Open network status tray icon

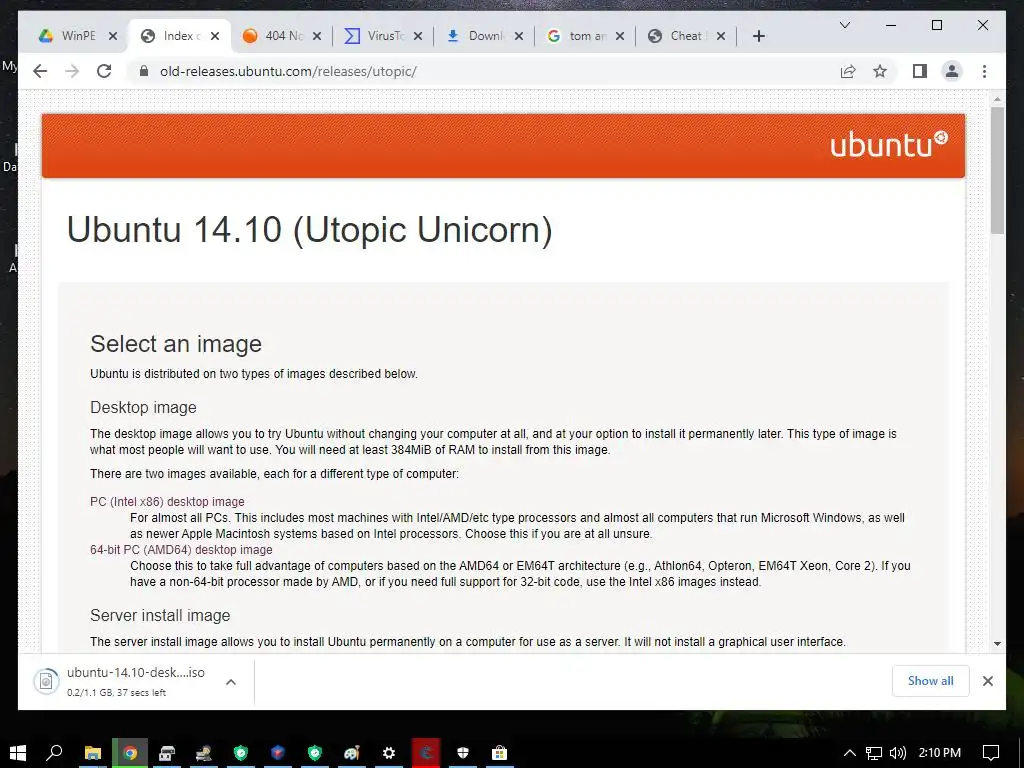click(x=874, y=753)
